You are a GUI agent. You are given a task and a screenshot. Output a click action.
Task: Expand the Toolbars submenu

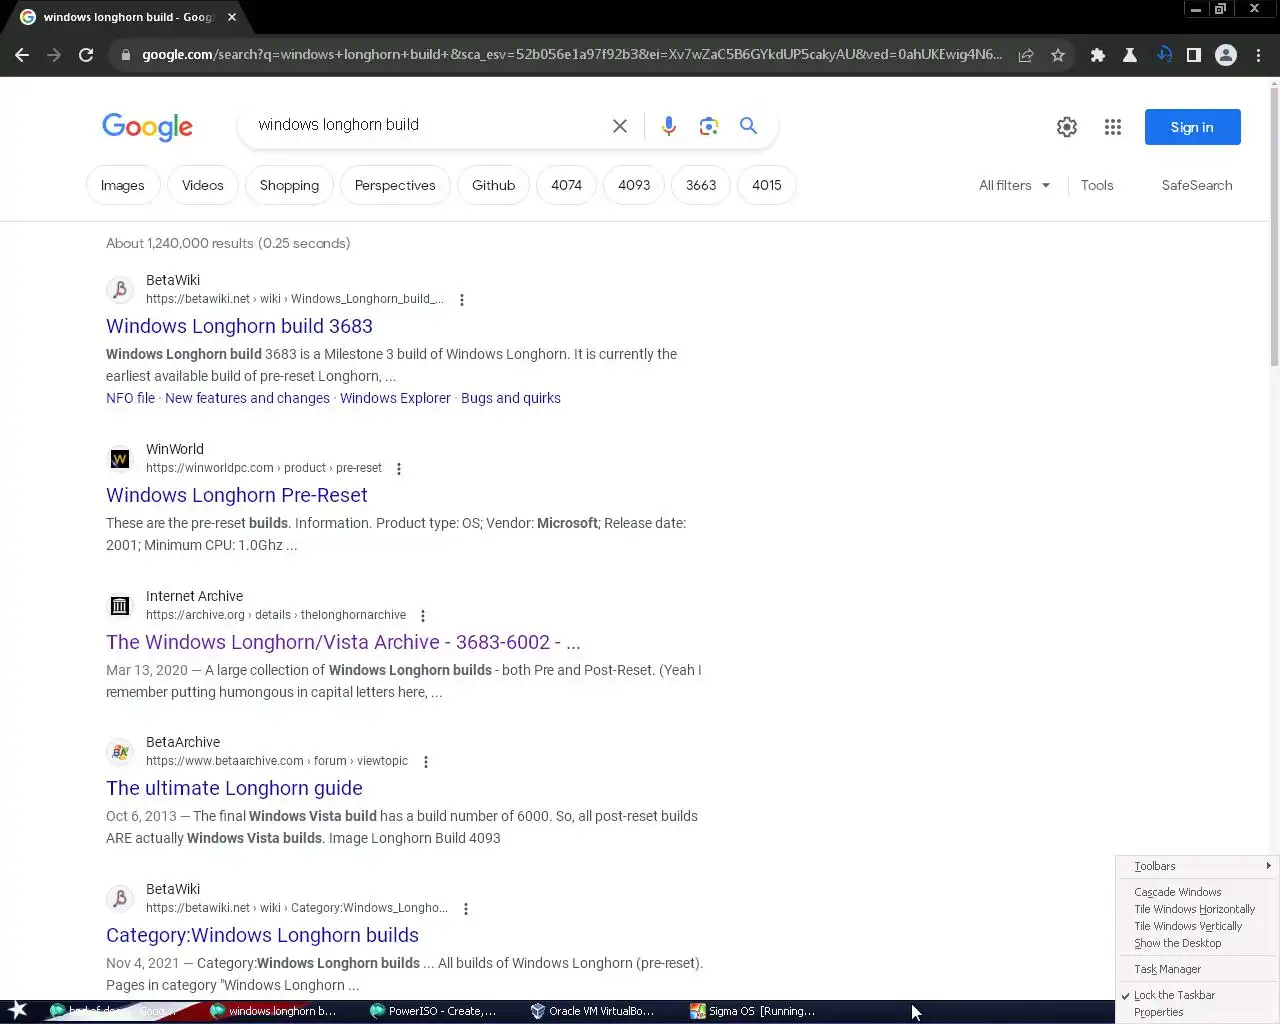pyautogui.click(x=1196, y=866)
